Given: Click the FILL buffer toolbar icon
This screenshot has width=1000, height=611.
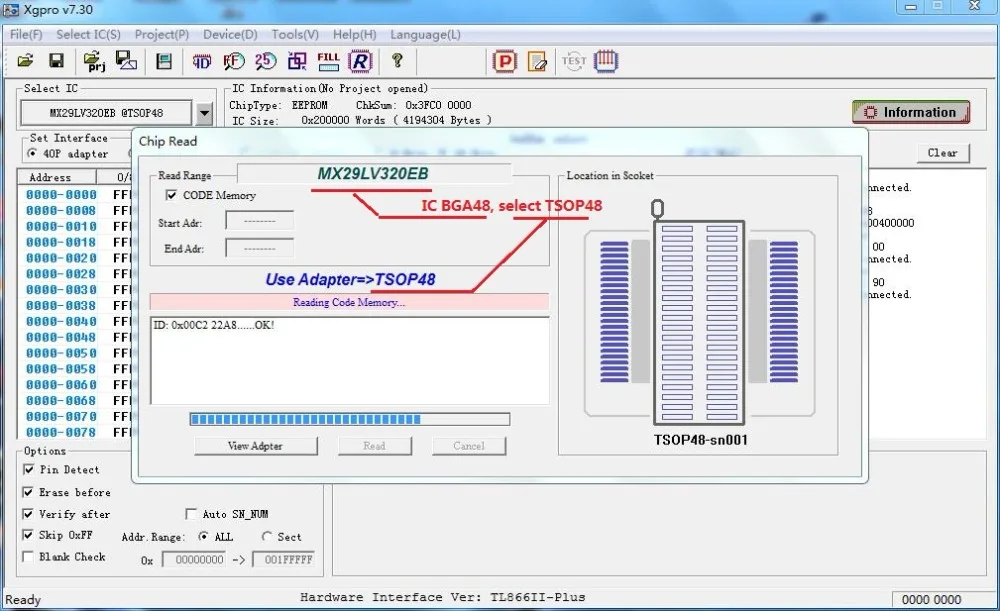Looking at the screenshot, I should tap(328, 61).
